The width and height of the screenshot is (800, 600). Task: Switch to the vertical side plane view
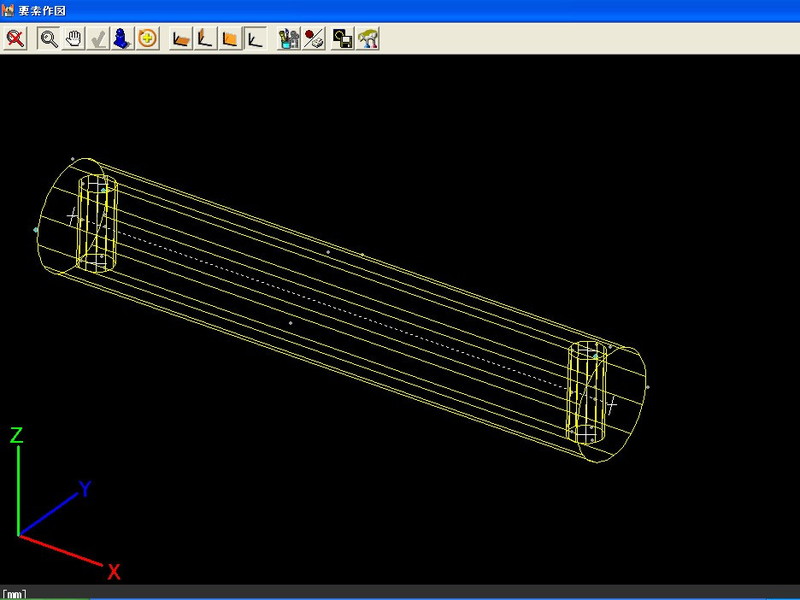coord(206,39)
